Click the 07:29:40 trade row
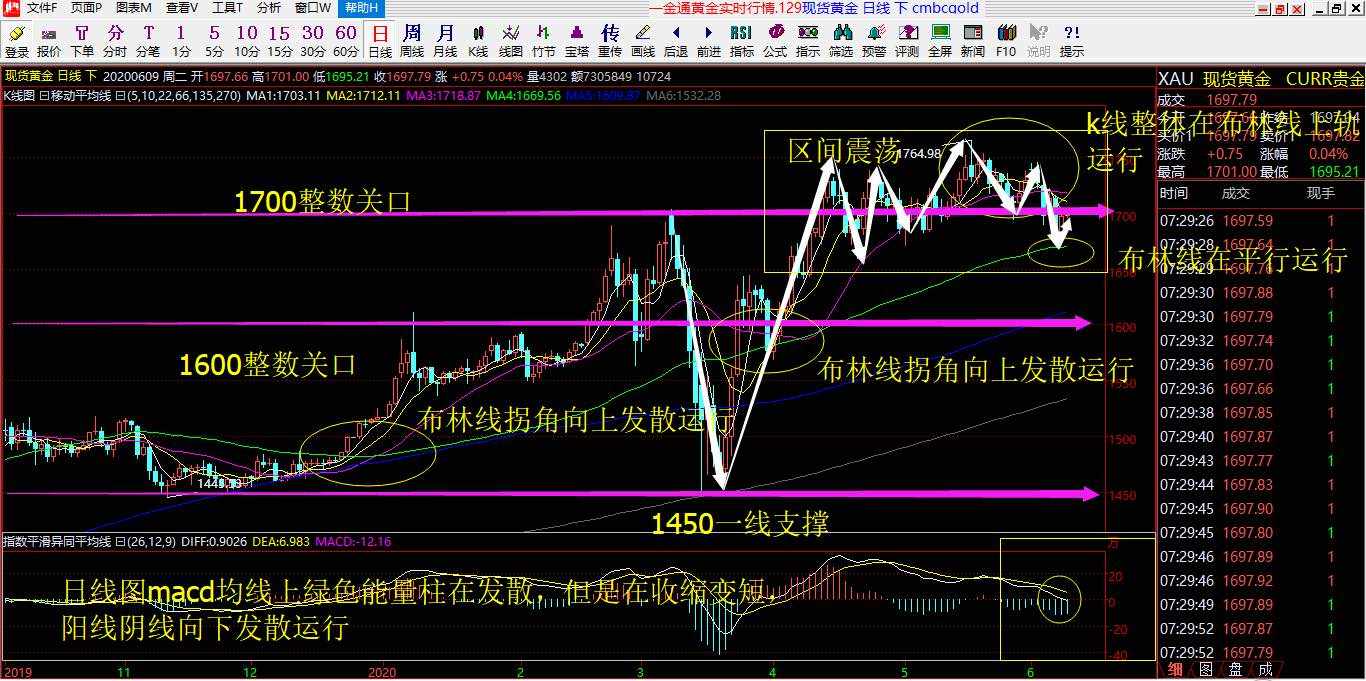 tap(1260, 436)
